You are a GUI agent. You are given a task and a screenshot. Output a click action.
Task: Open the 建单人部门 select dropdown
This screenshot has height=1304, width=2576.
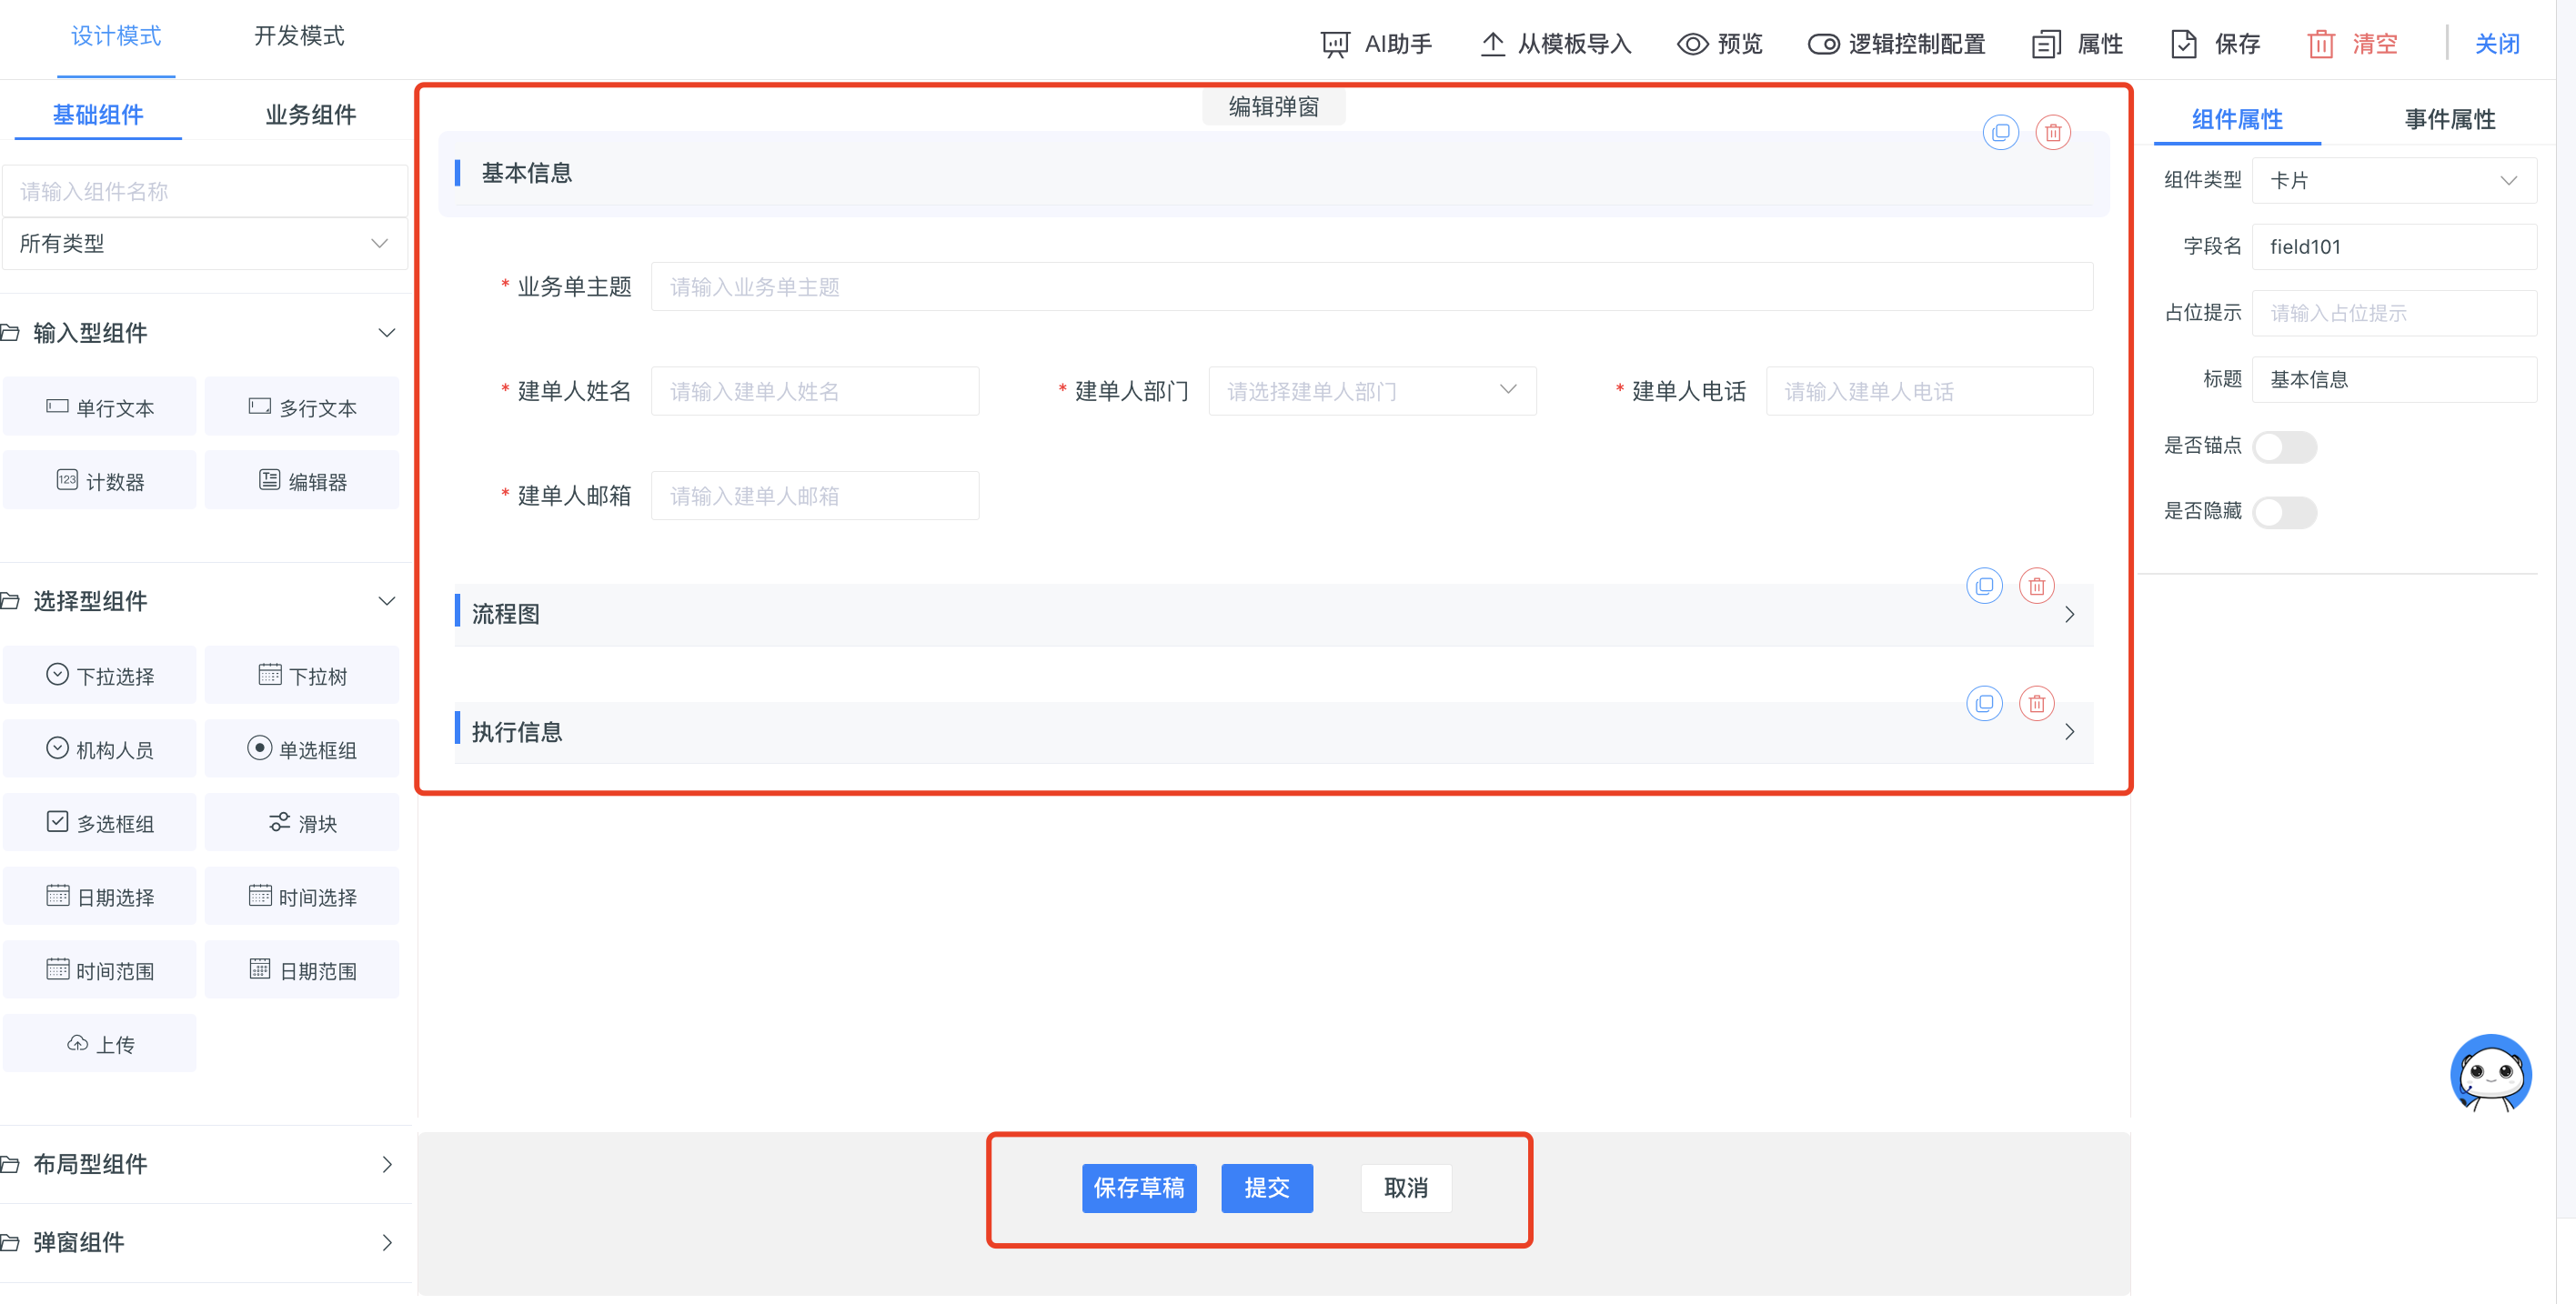tap(1372, 391)
